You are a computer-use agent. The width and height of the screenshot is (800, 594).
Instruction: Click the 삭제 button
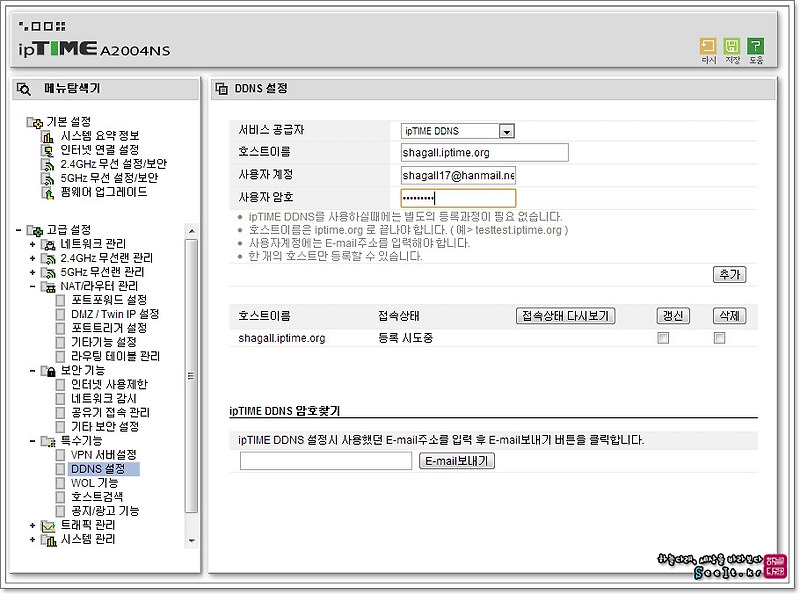pyautogui.click(x=729, y=316)
